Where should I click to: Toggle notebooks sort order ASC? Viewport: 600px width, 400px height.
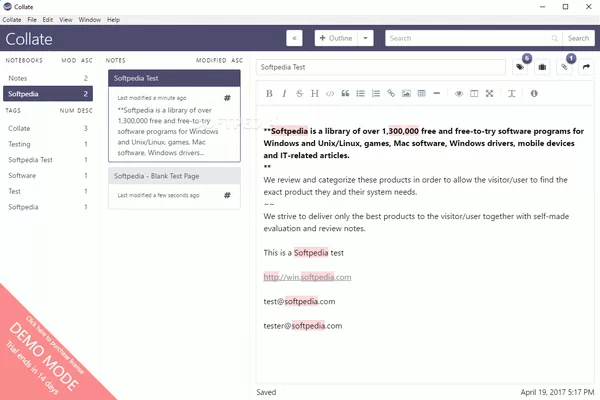pyautogui.click(x=87, y=60)
